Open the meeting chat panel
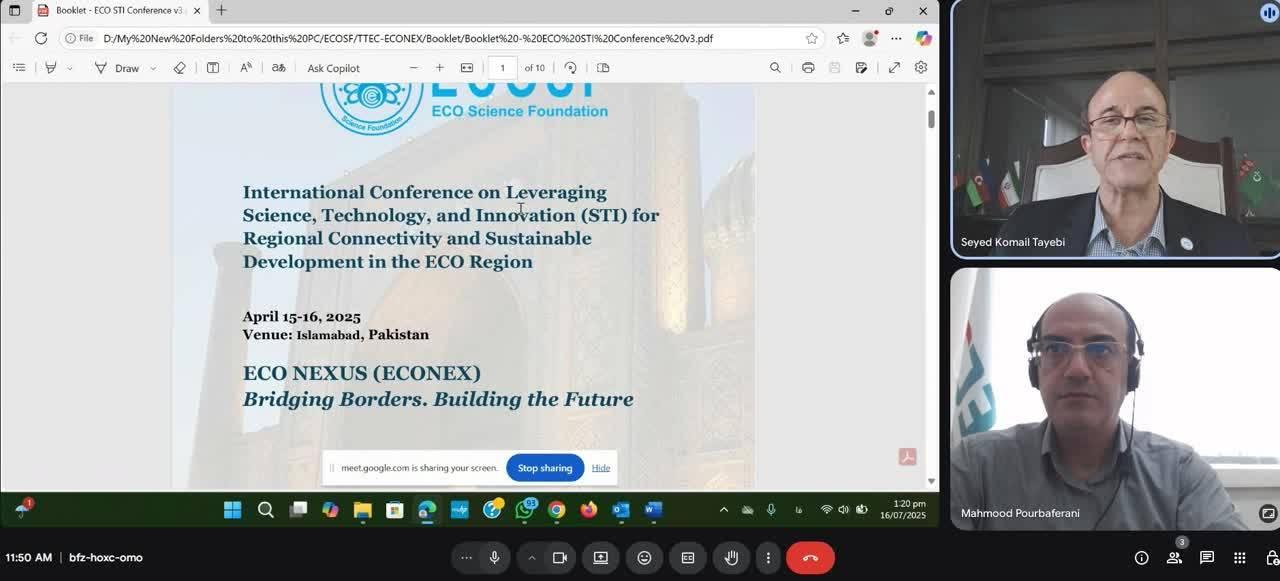 (x=1207, y=558)
